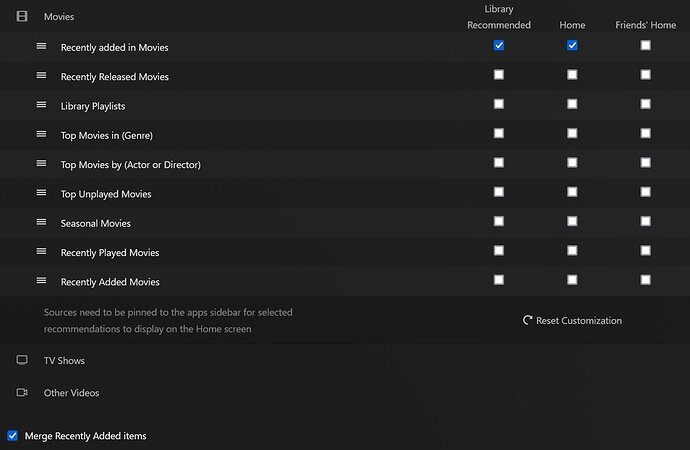690x450 pixels.
Task: Click the Friends' Home column header
Action: coord(646,25)
